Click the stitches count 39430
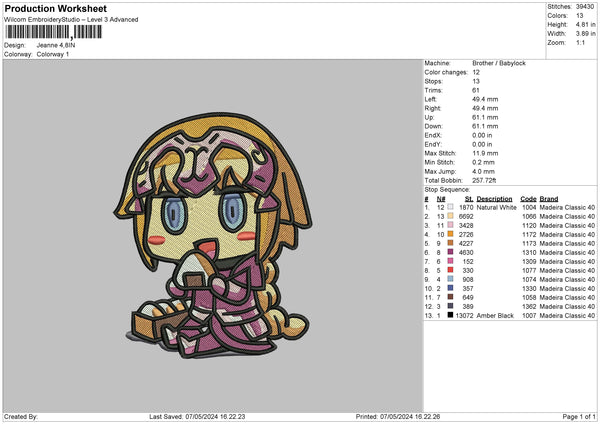 [585, 7]
